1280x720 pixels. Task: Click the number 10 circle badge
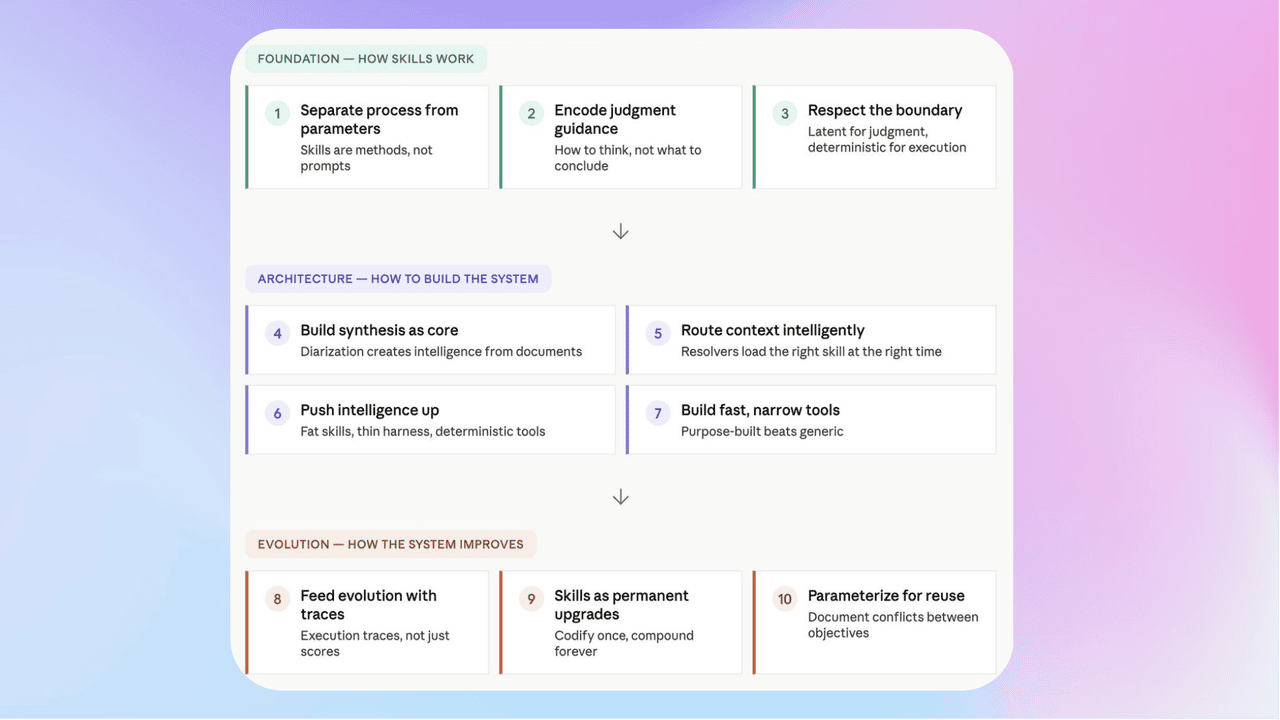tap(785, 599)
